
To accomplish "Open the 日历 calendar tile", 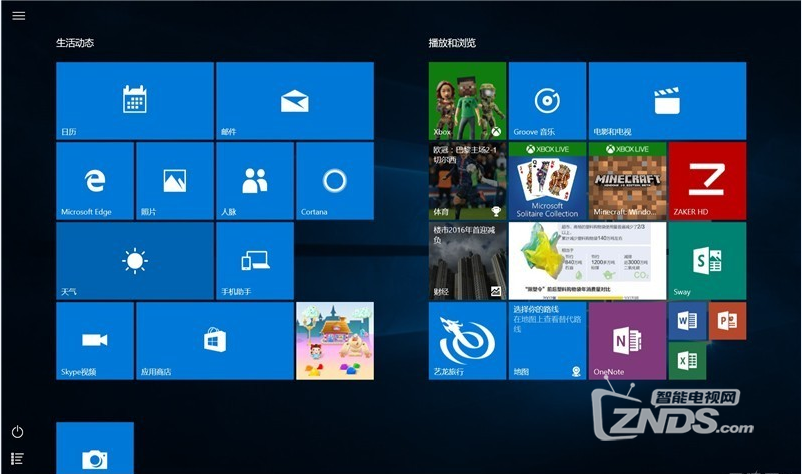I will [x=134, y=100].
